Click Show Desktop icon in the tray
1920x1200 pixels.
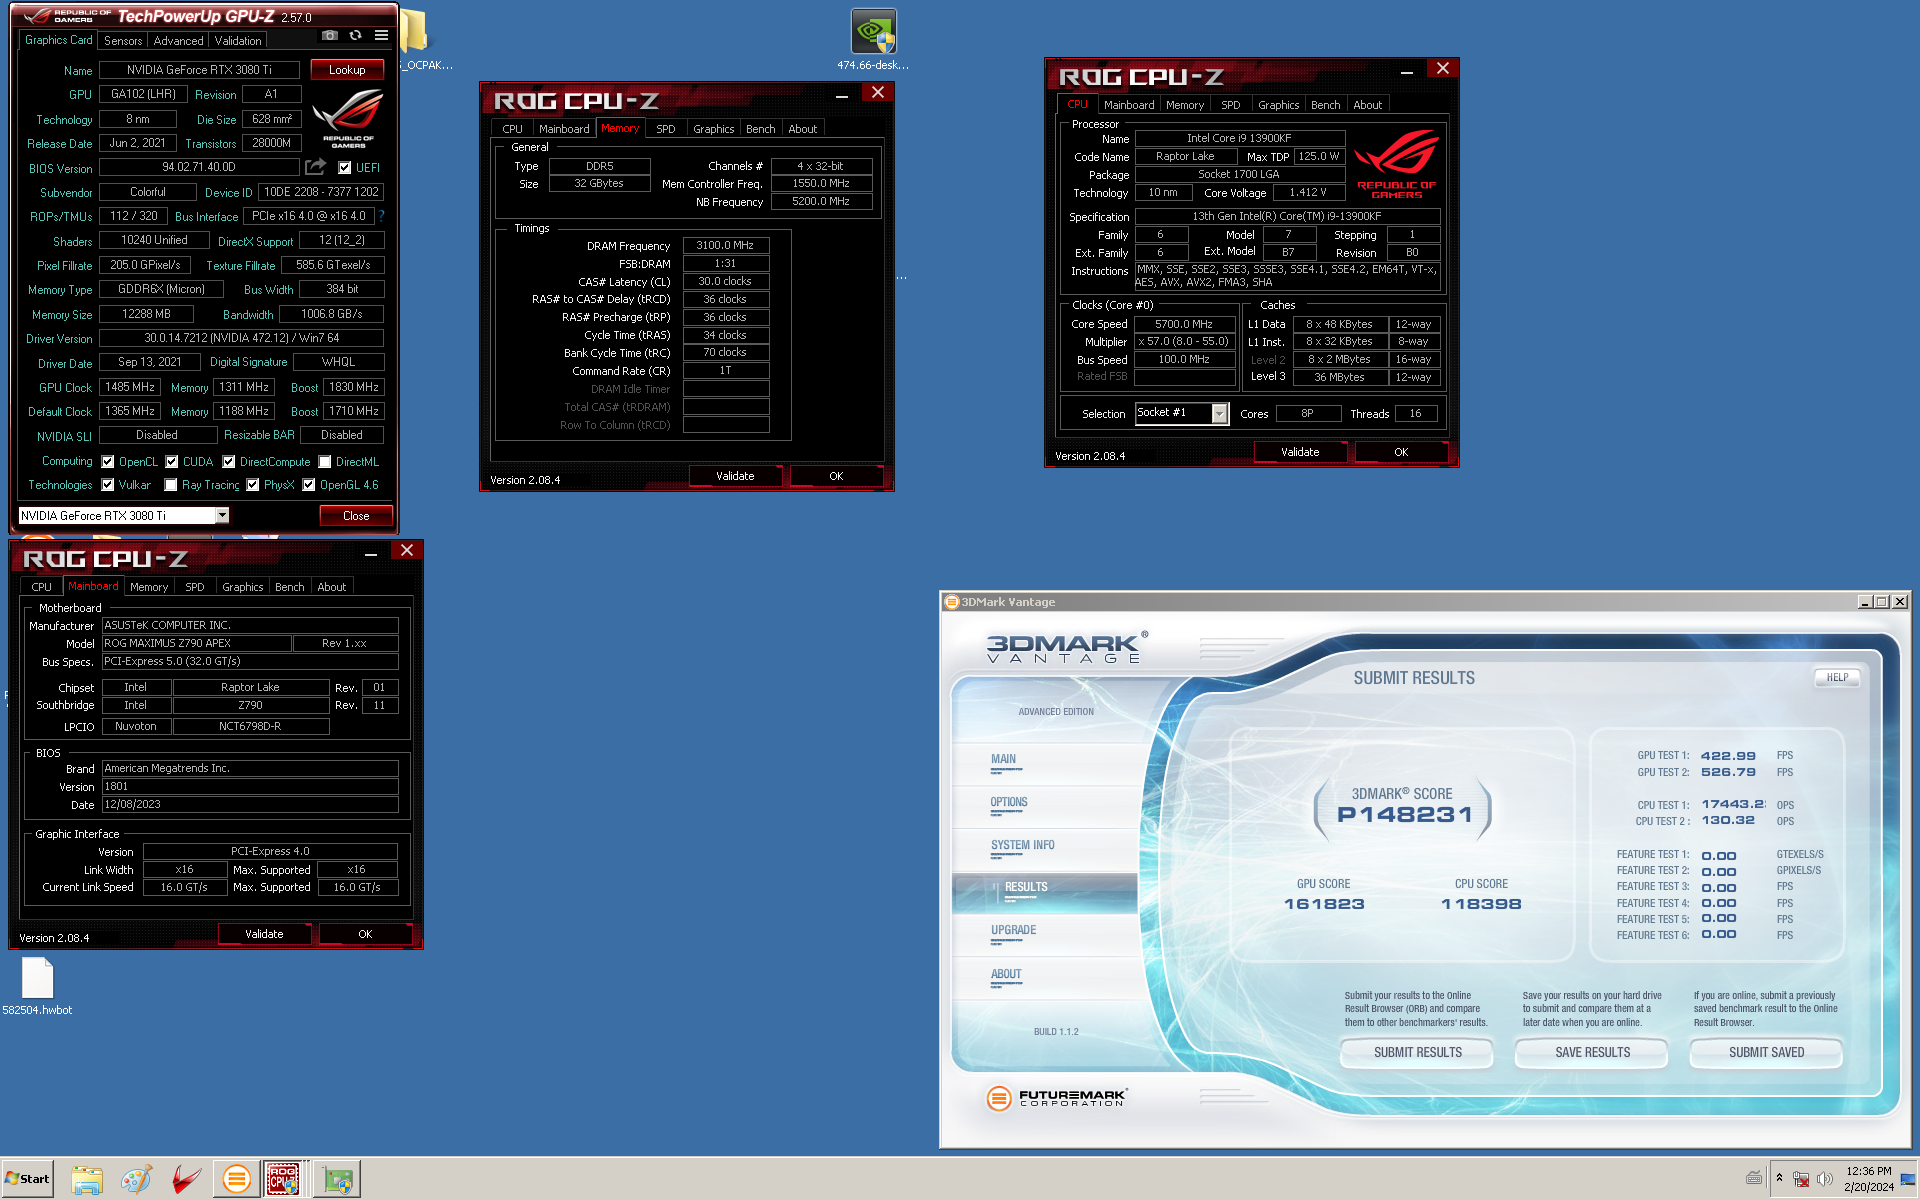[1908, 1179]
